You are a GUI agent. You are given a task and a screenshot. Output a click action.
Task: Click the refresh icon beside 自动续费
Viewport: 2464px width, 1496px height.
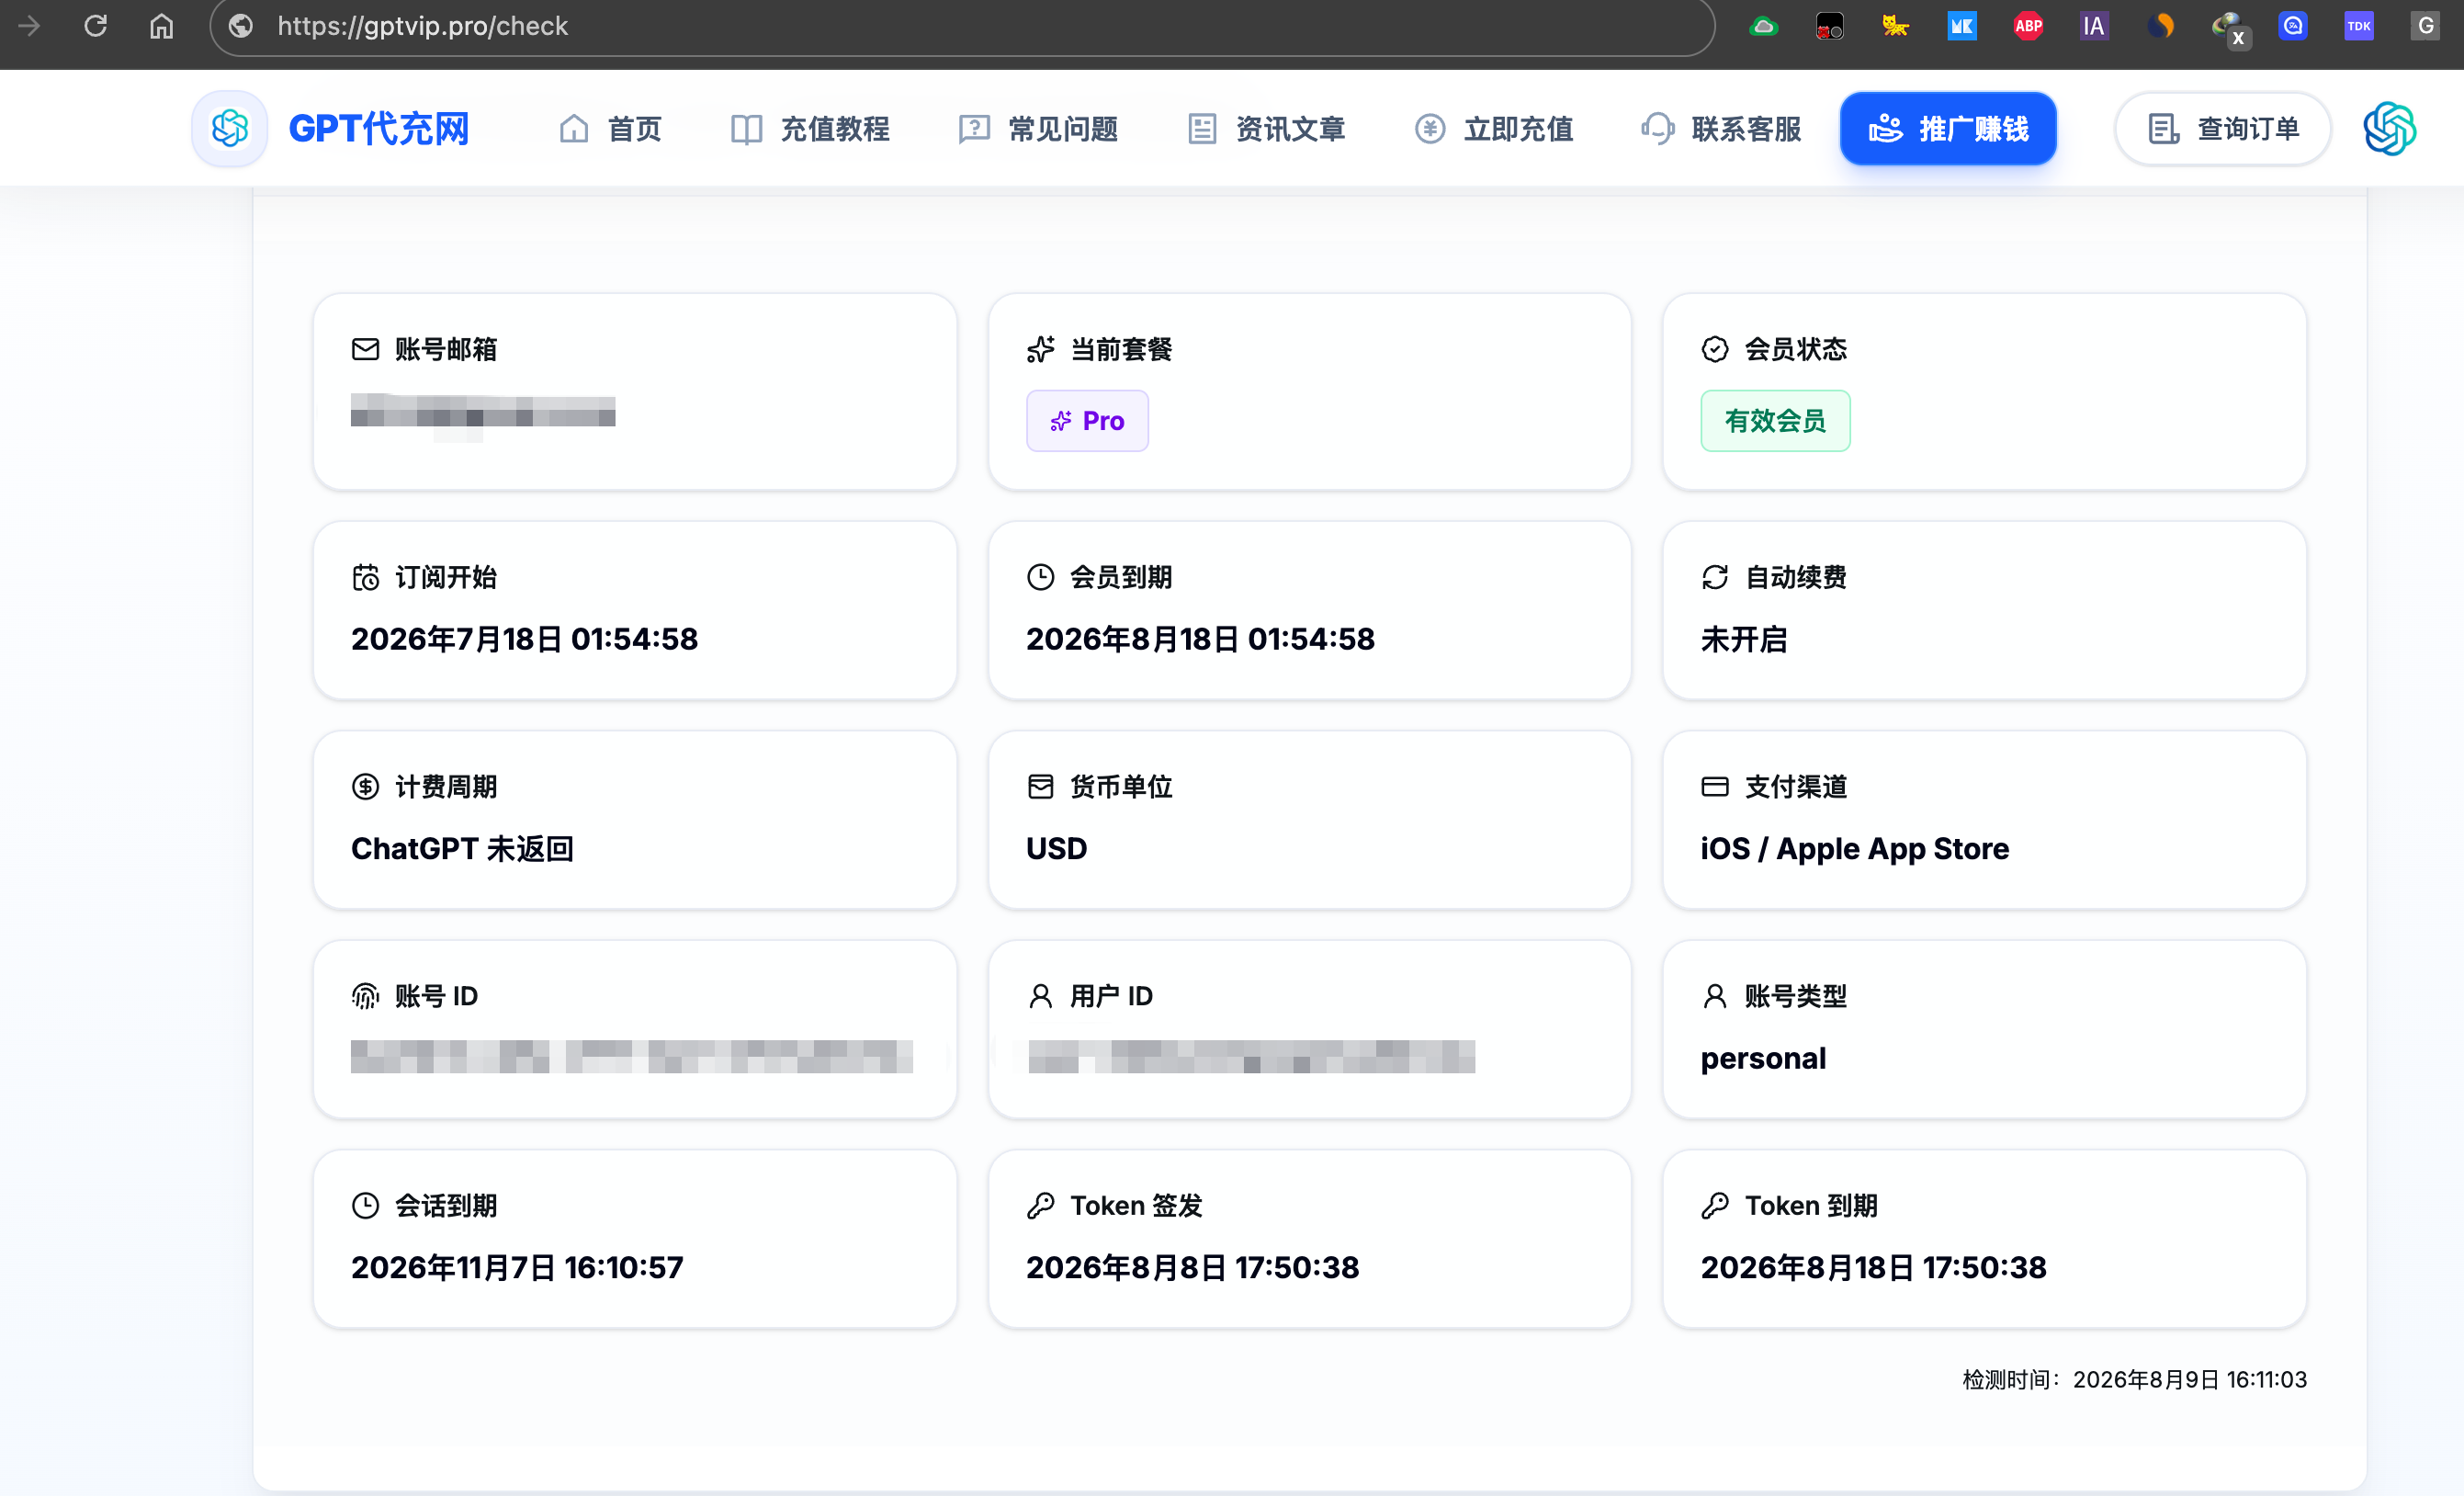pyautogui.click(x=1714, y=577)
